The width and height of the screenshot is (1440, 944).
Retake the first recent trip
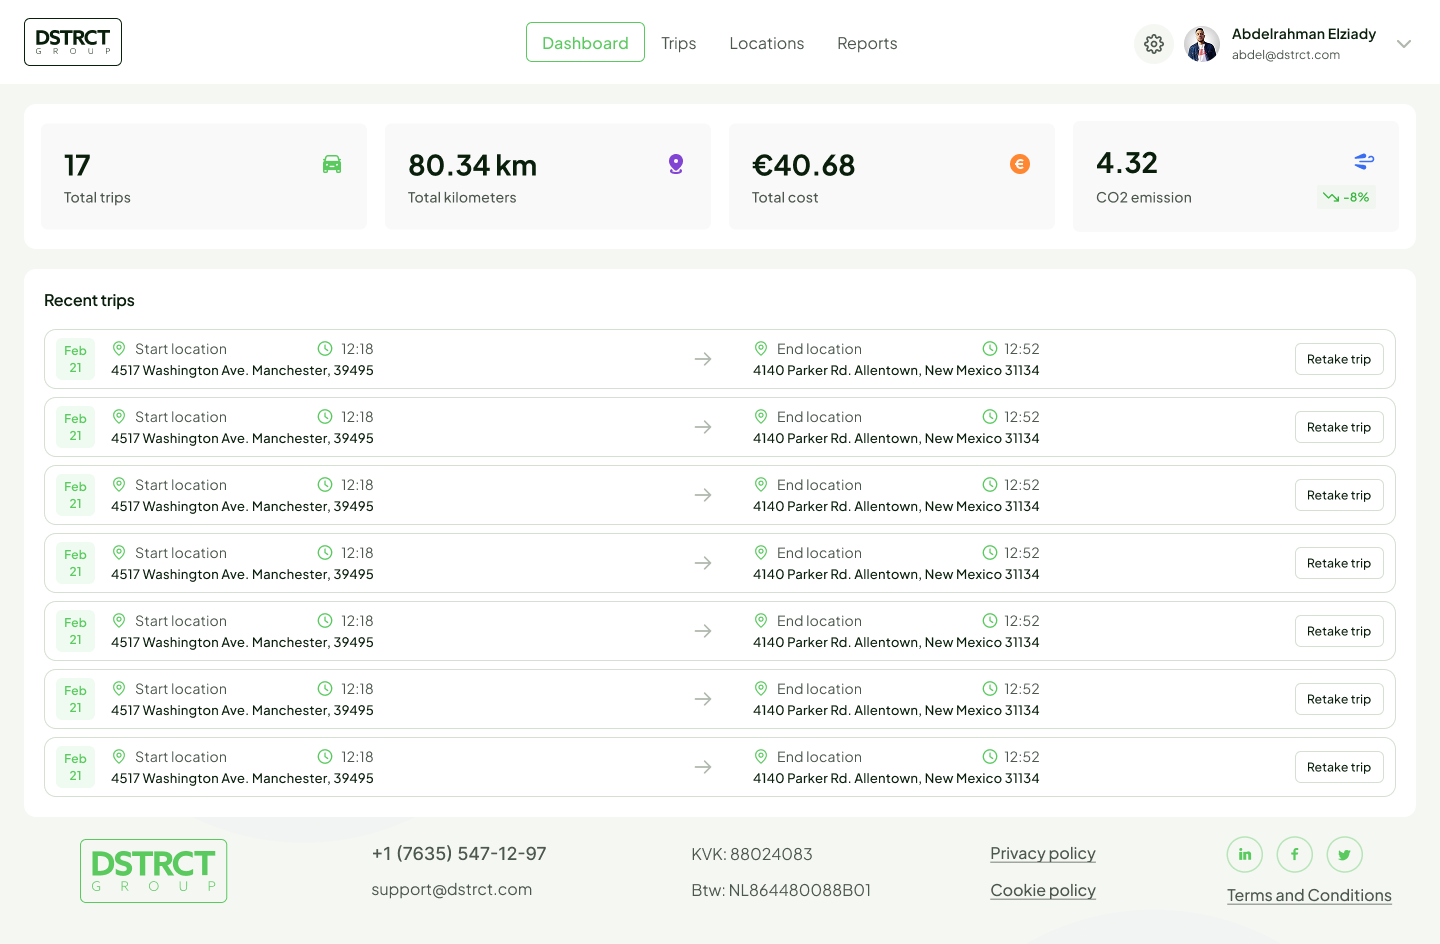tap(1338, 359)
